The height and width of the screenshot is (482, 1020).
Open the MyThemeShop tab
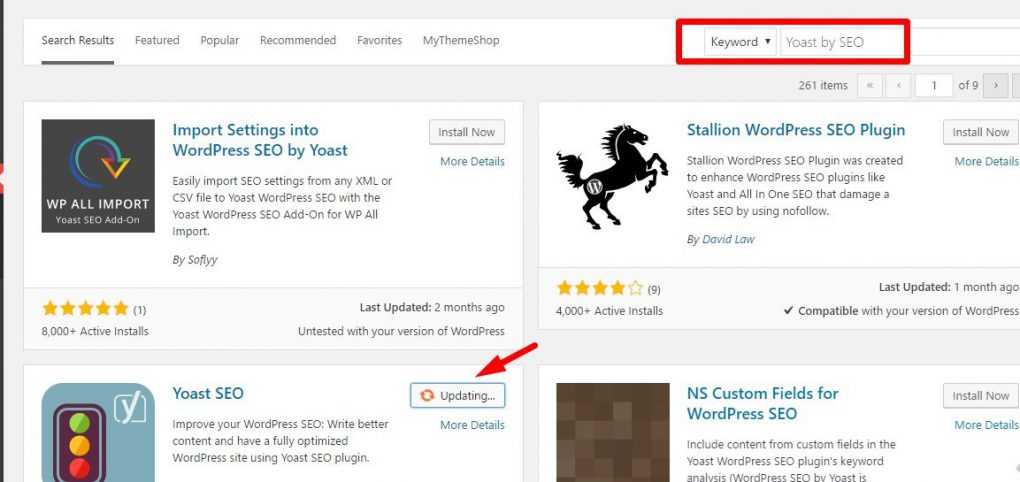(461, 40)
